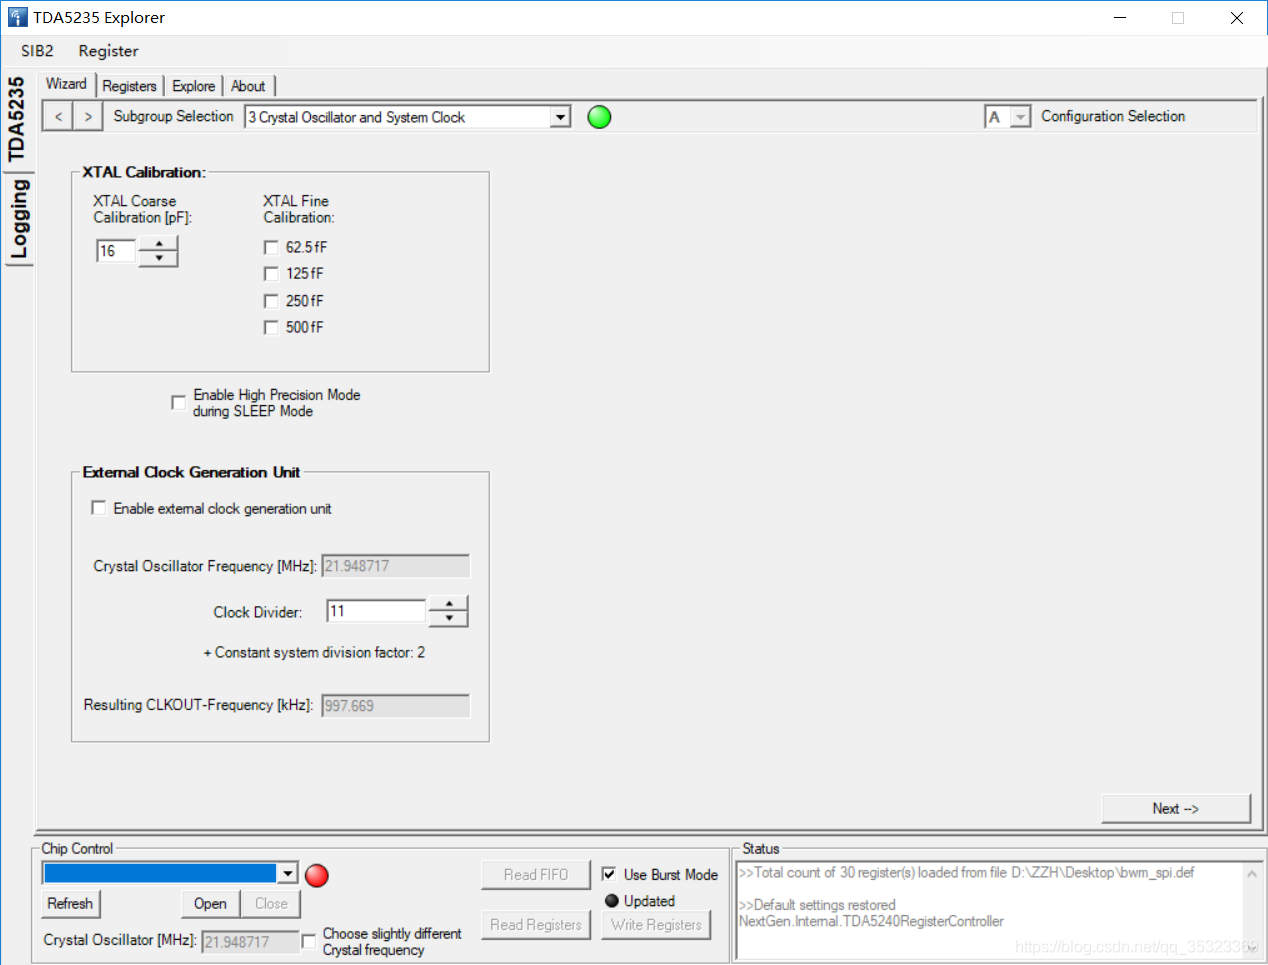This screenshot has height=965, width=1268.
Task: Enable the 125 fF fine calibration checkbox
Action: pos(271,274)
